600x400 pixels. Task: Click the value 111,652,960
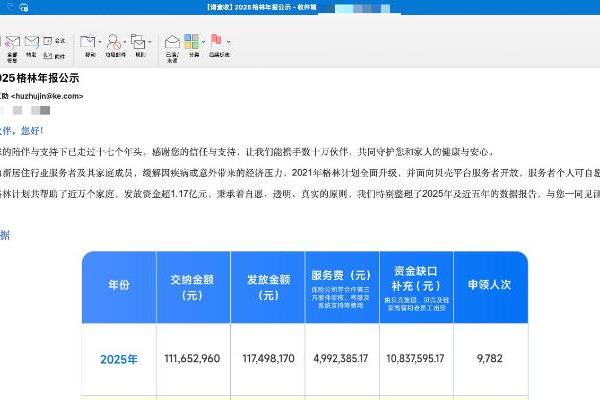pyautogui.click(x=192, y=359)
